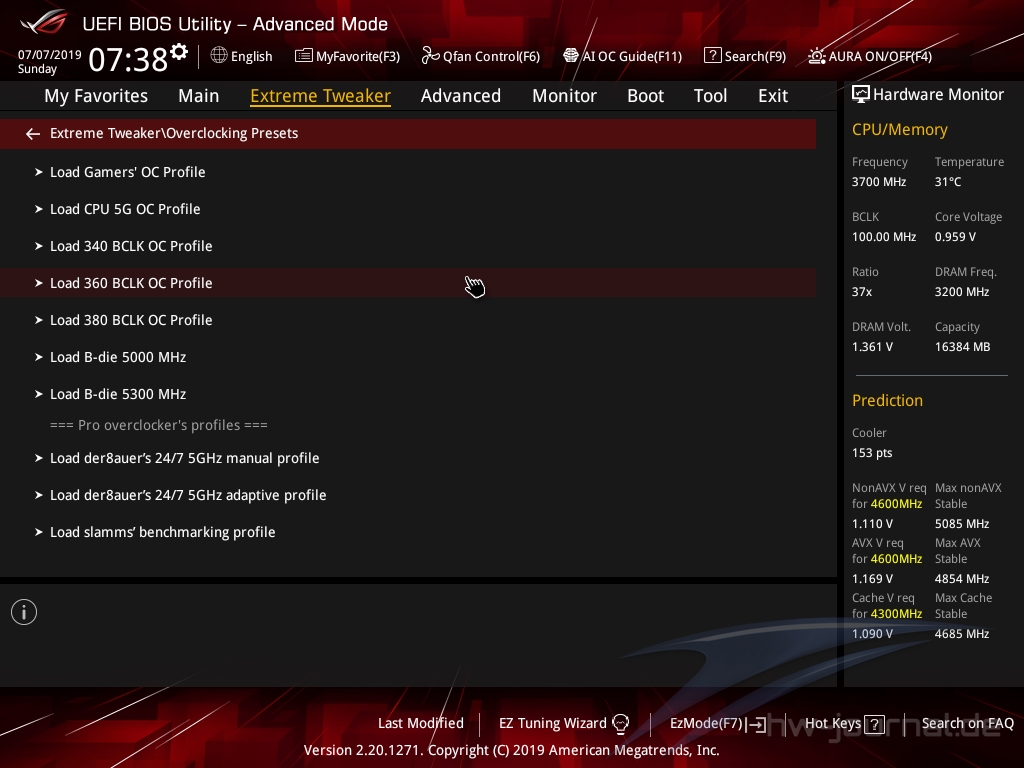Click the MyFavorite list icon

[304, 56]
